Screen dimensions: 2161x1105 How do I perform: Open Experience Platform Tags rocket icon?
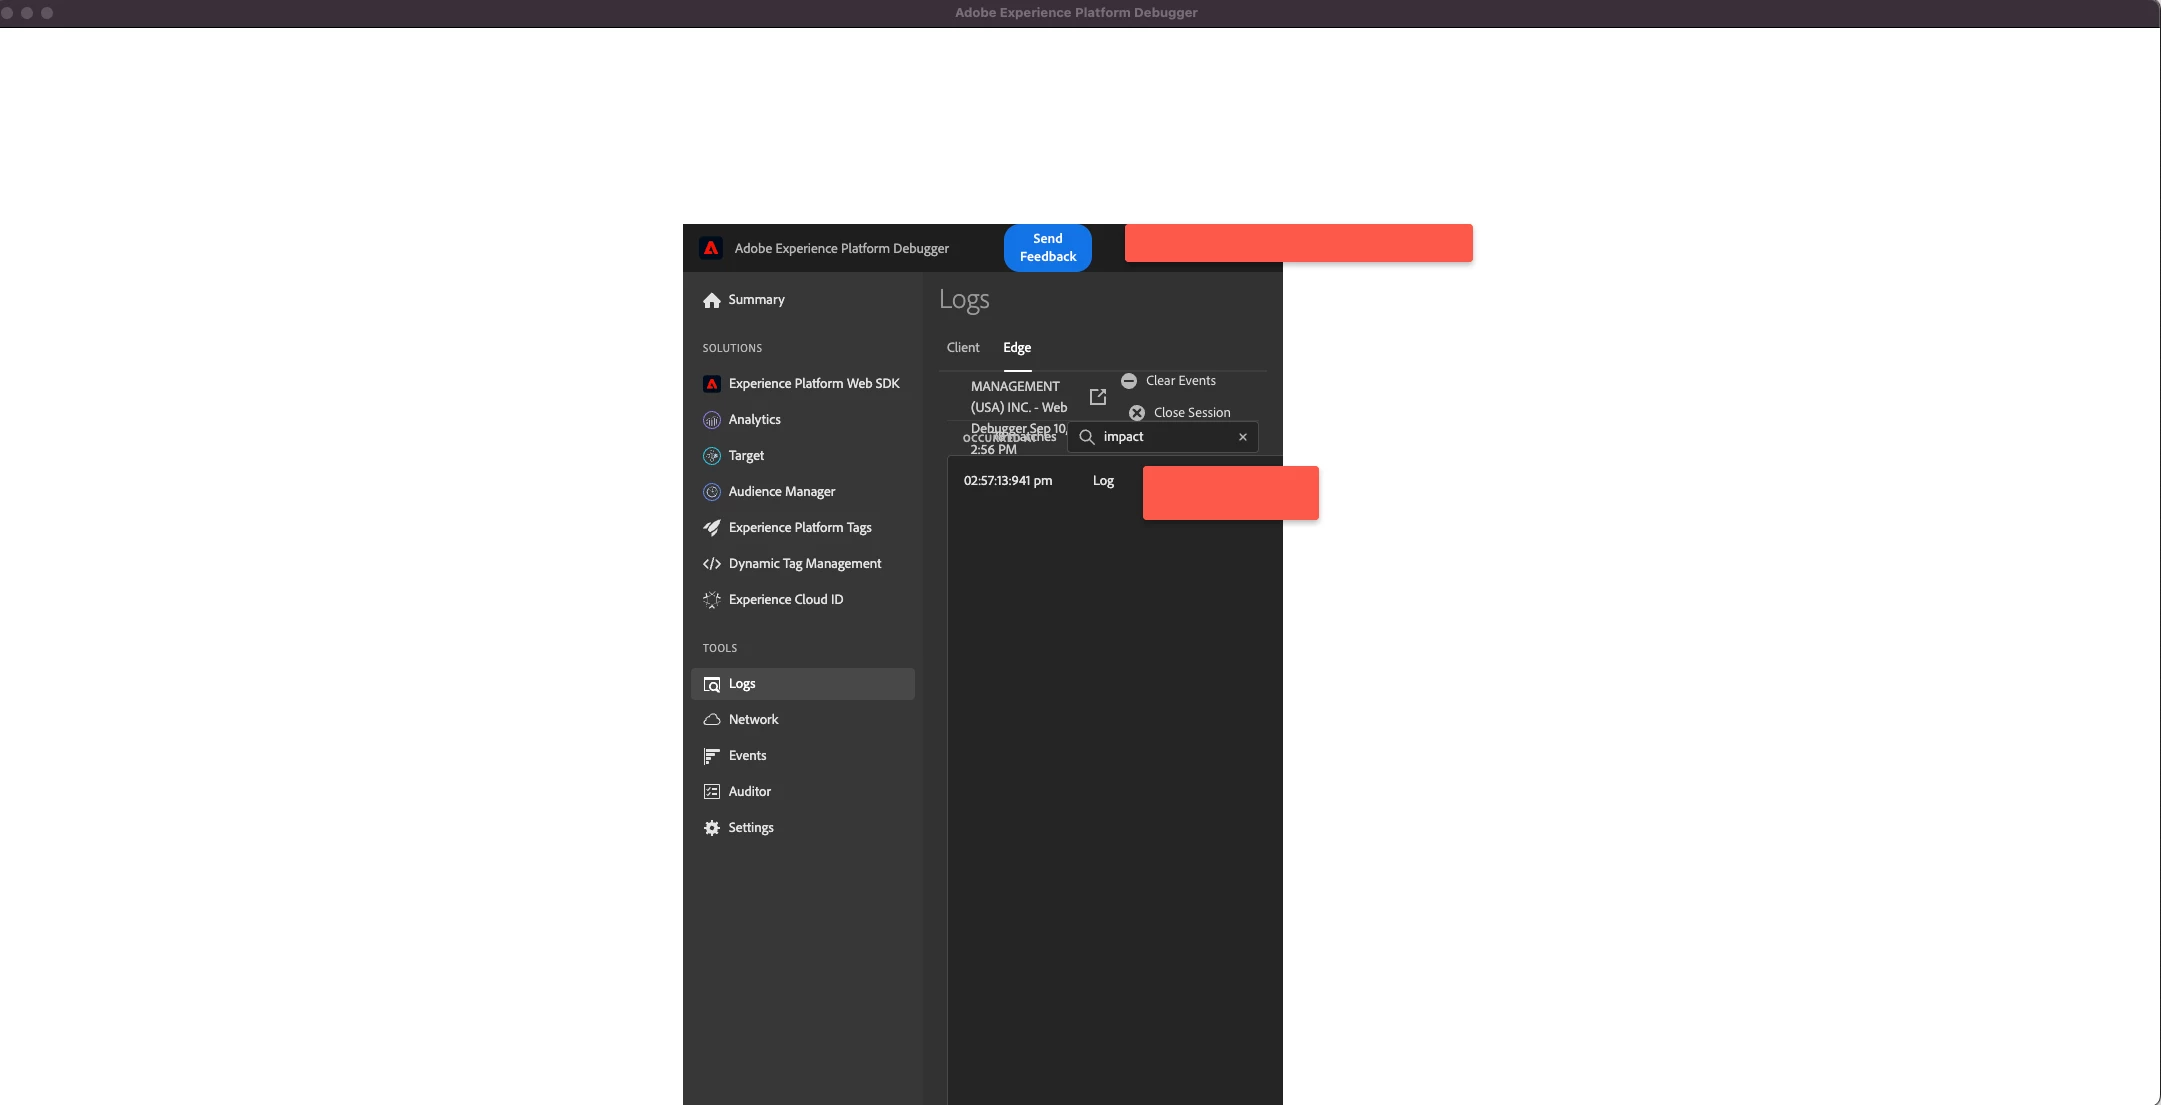(712, 528)
